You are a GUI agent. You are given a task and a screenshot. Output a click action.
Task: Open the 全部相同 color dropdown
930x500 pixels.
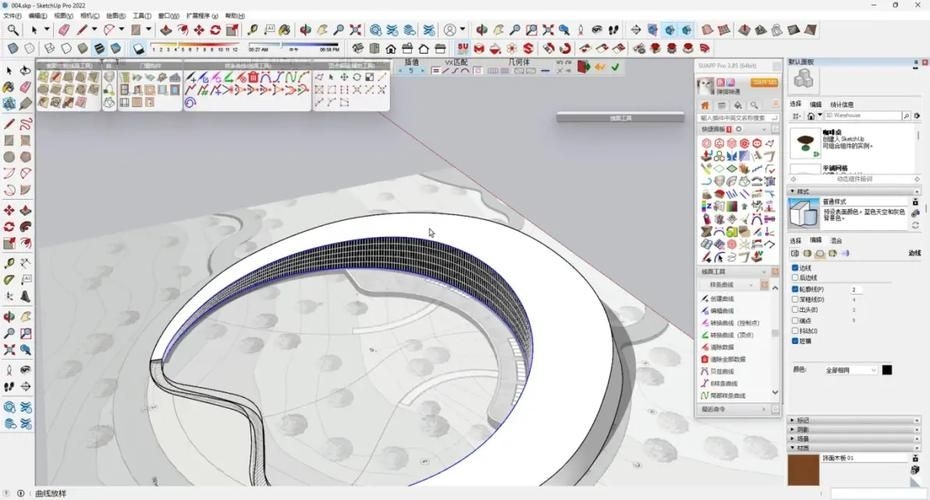848,370
